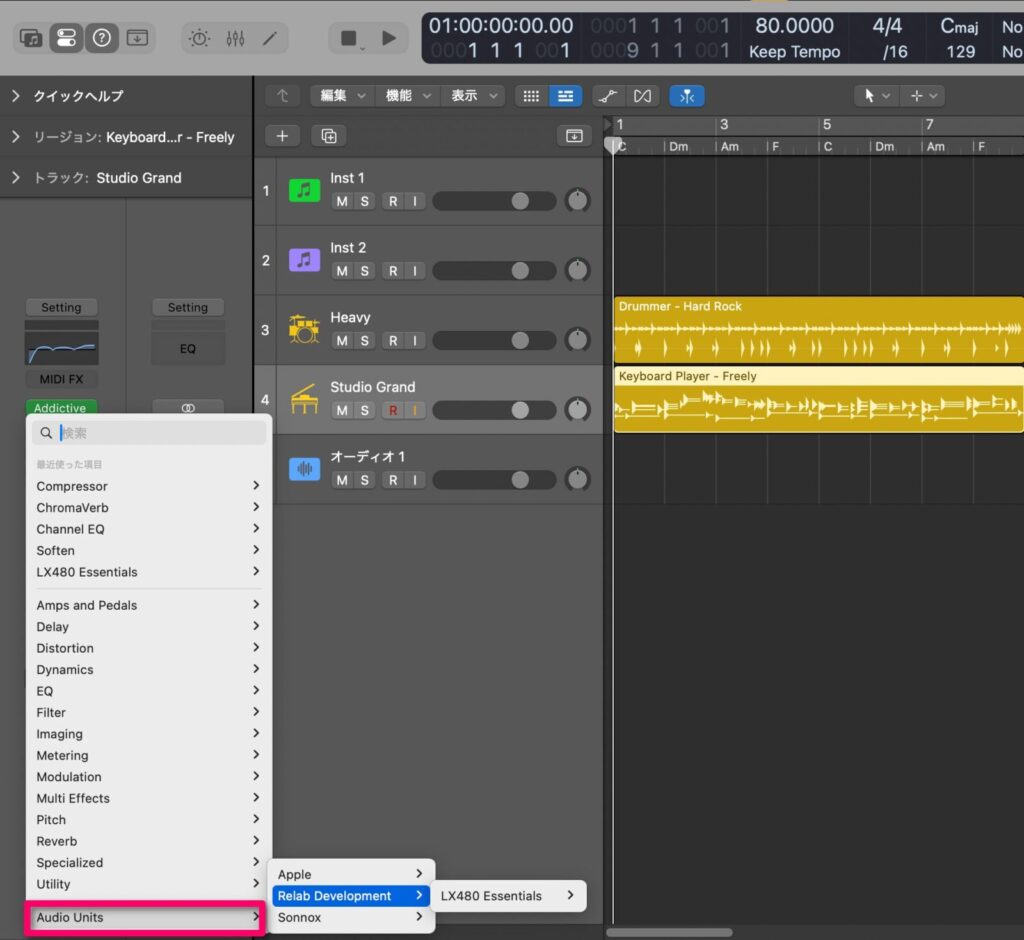Click the up arrow icon in tracks toolbar
The height and width of the screenshot is (940, 1024).
[282, 96]
